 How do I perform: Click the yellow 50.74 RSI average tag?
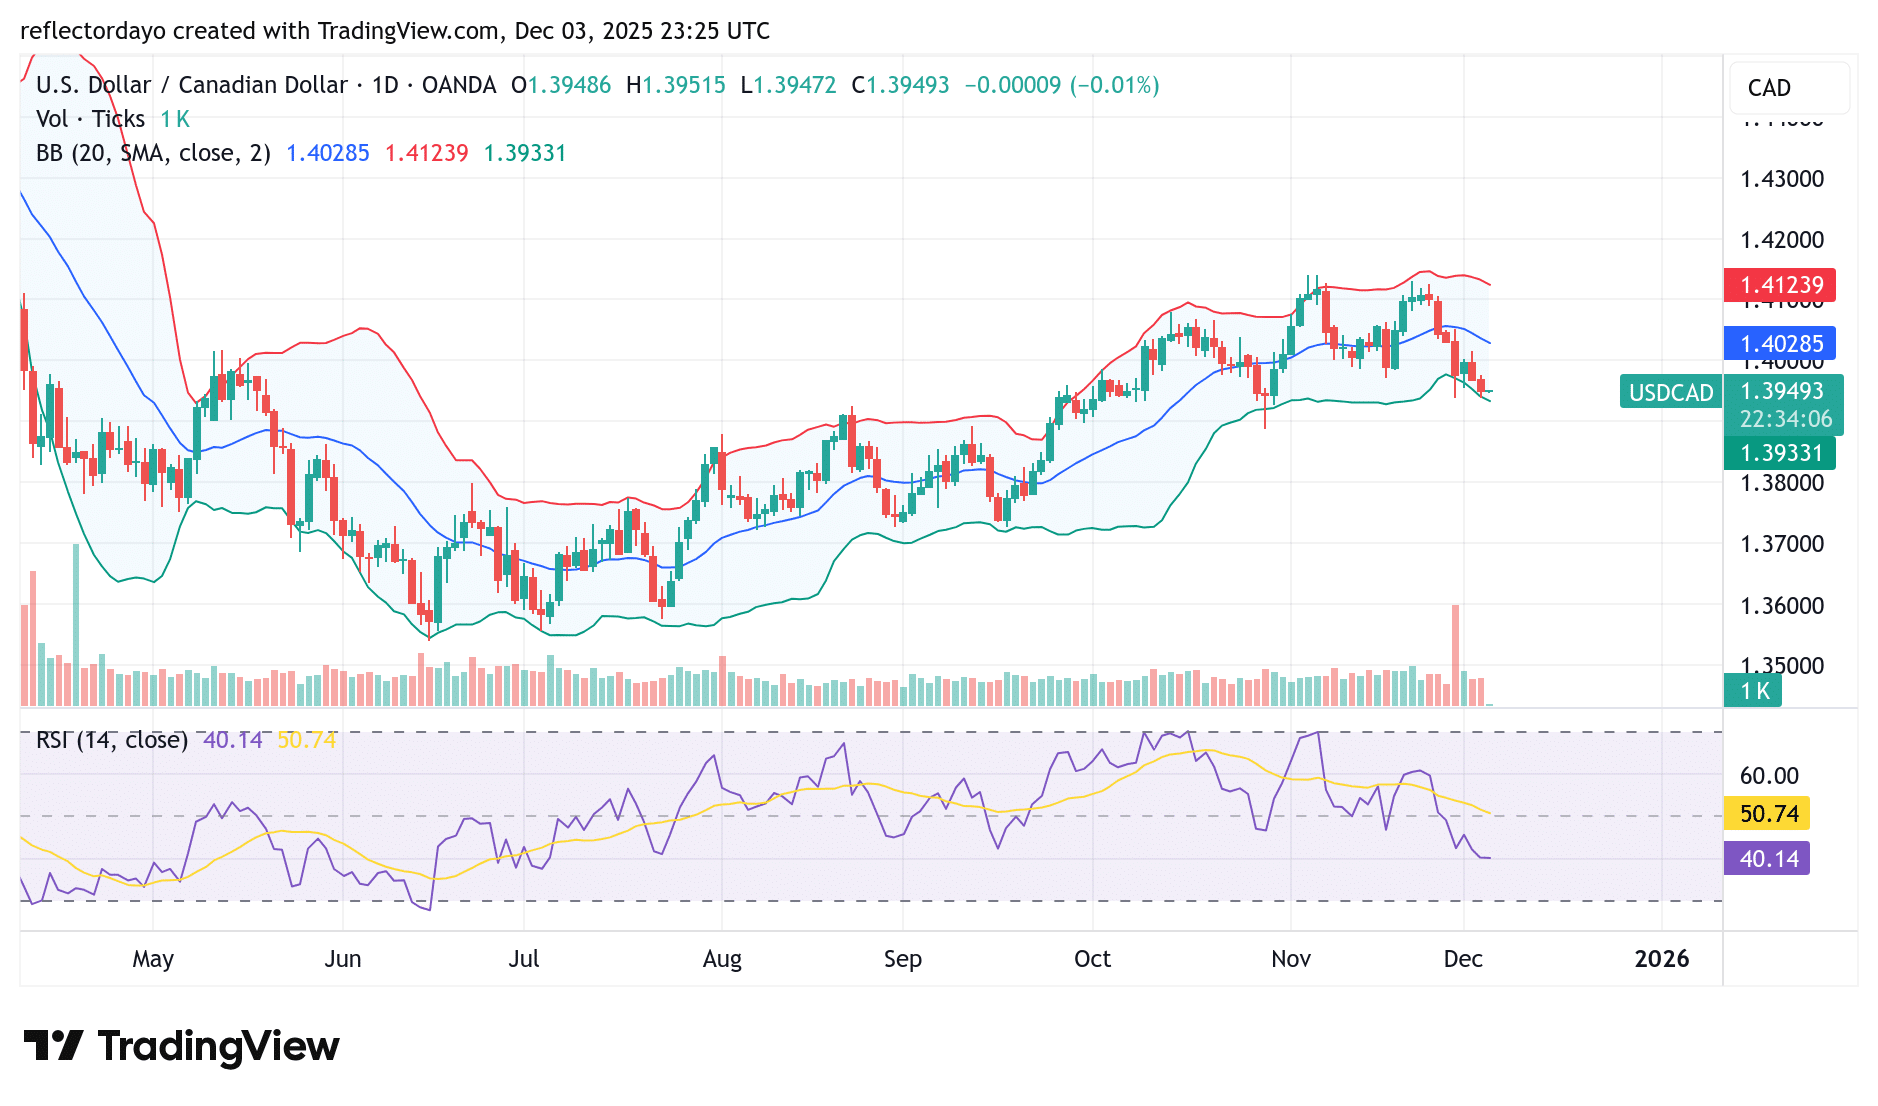click(x=1767, y=813)
